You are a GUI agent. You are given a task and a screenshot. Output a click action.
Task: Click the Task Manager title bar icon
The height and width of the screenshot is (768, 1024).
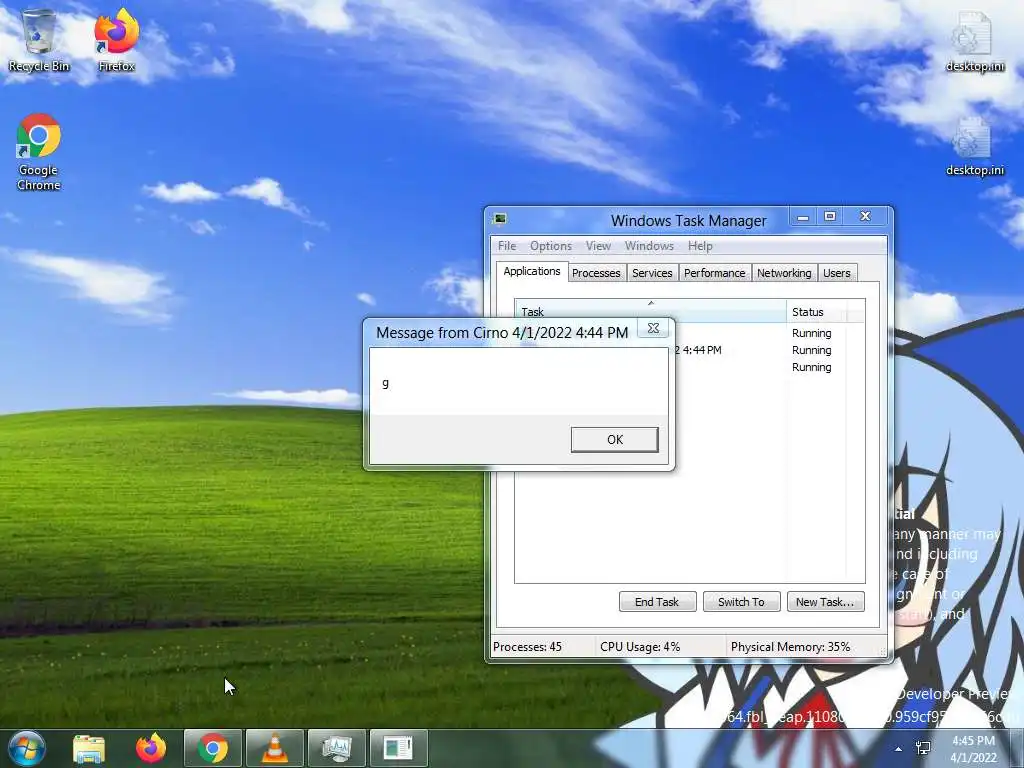pyautogui.click(x=500, y=219)
